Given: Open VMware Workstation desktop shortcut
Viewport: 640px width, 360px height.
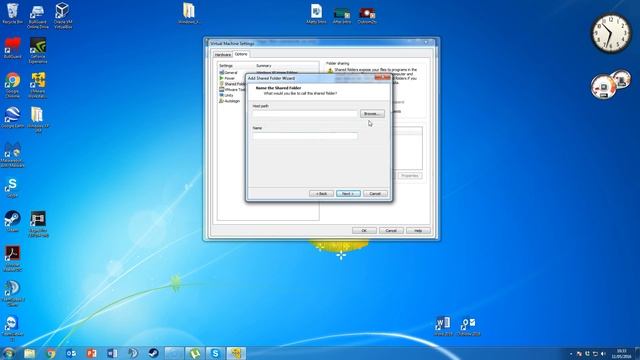Looking at the screenshot, I should 38,85.
